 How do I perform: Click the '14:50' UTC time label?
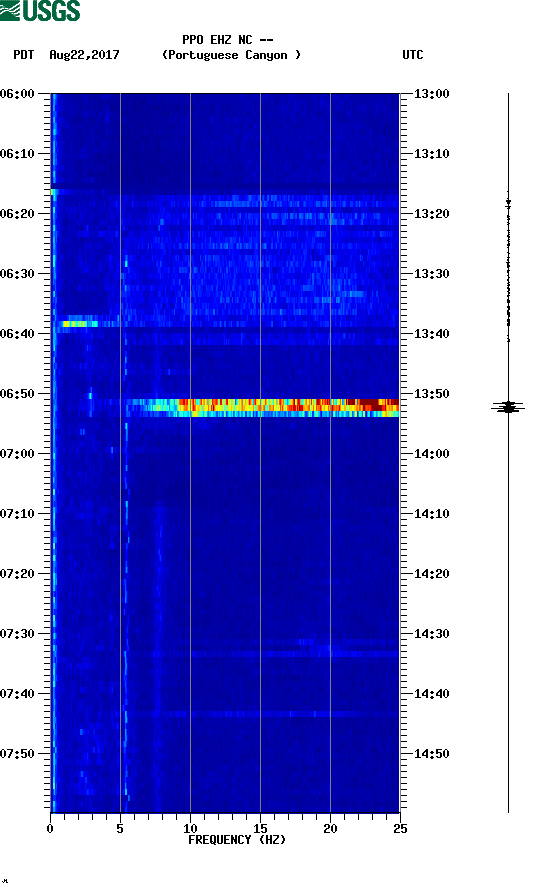point(431,754)
